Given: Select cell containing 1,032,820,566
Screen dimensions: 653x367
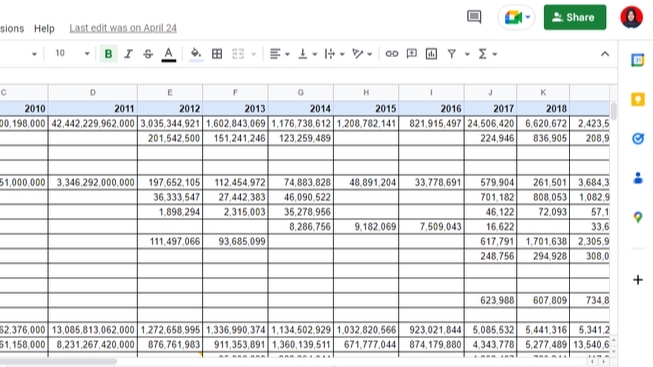Looking at the screenshot, I should 366,330.
